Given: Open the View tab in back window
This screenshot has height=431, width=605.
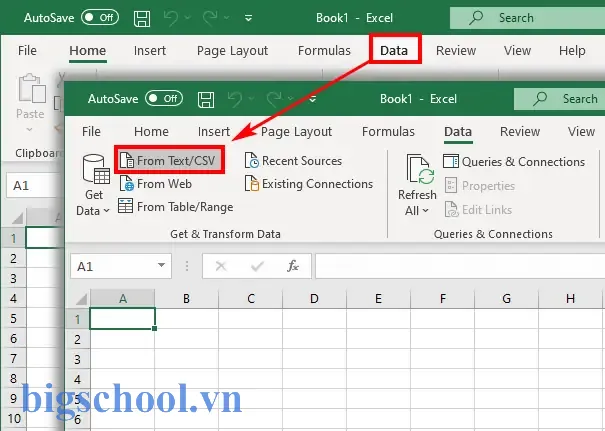Looking at the screenshot, I should point(517,51).
